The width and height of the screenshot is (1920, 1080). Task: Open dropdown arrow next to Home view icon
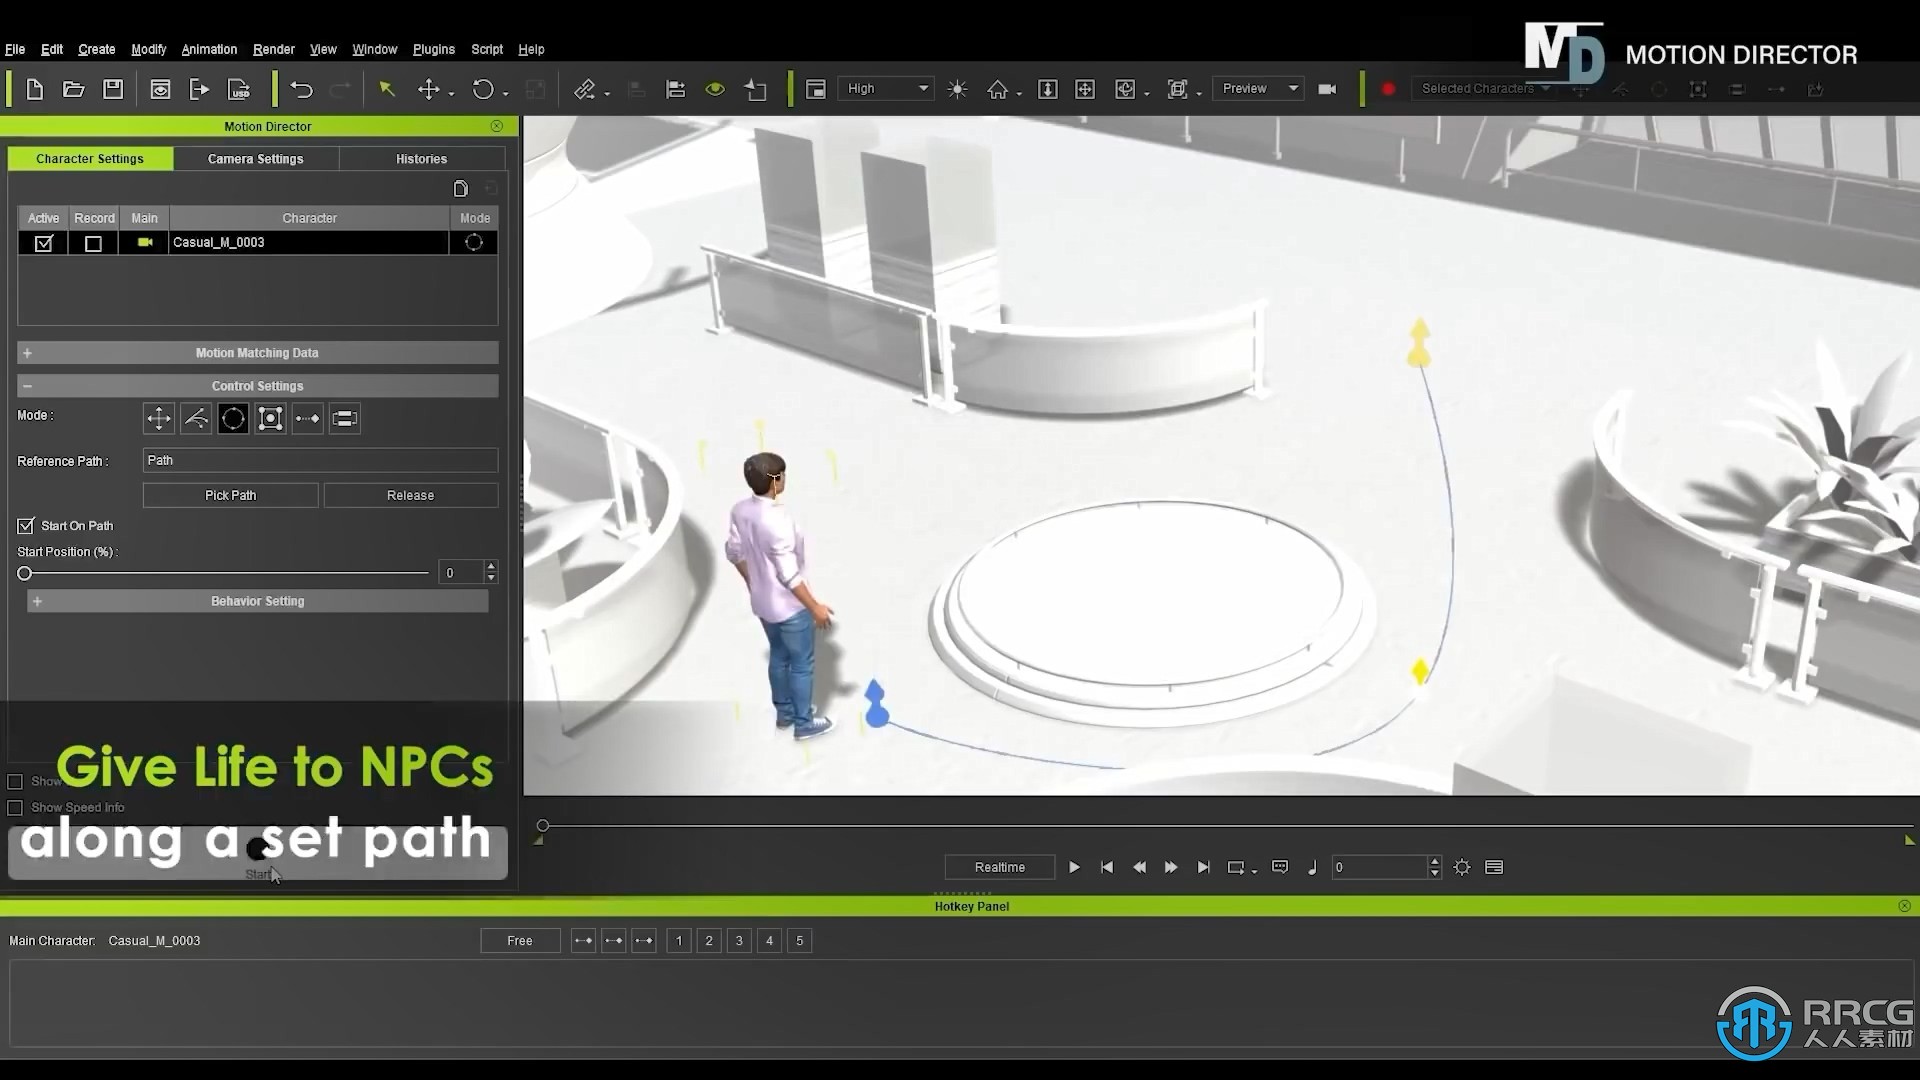point(1019,93)
